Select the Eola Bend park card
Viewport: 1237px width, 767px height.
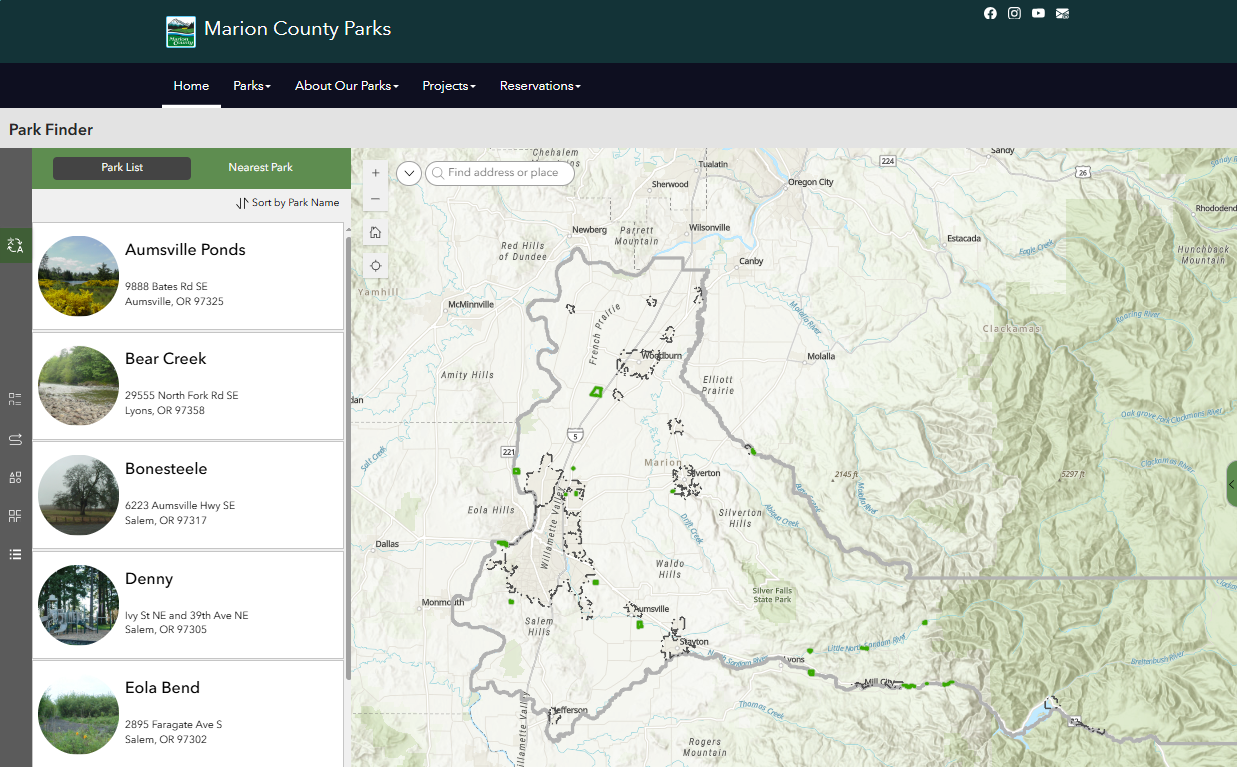(188, 714)
